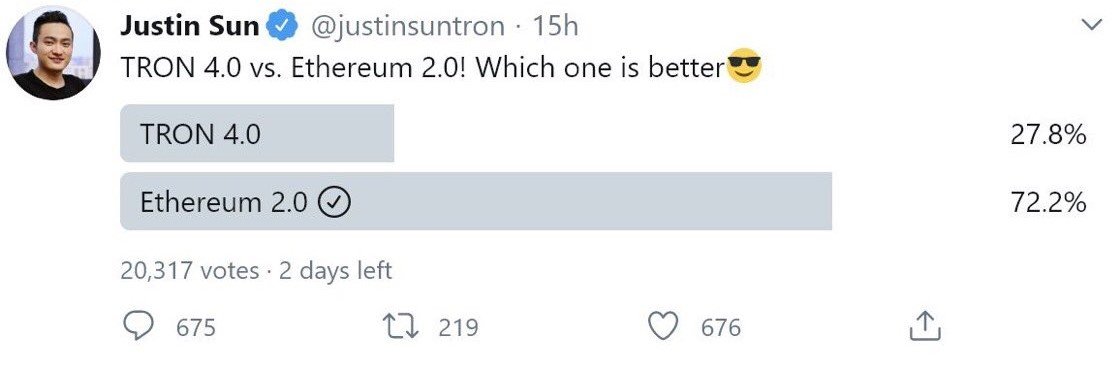Like the tweet with the heart icon
The height and width of the screenshot is (370, 1117).
tap(664, 327)
